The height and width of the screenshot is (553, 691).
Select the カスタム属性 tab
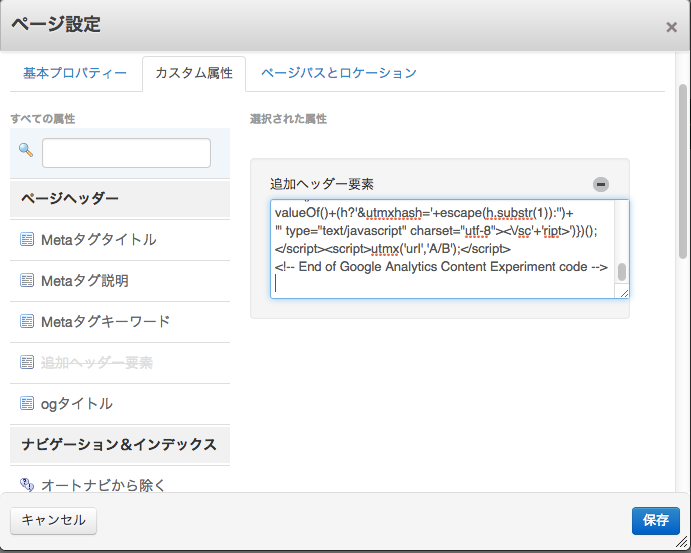pyautogui.click(x=194, y=73)
